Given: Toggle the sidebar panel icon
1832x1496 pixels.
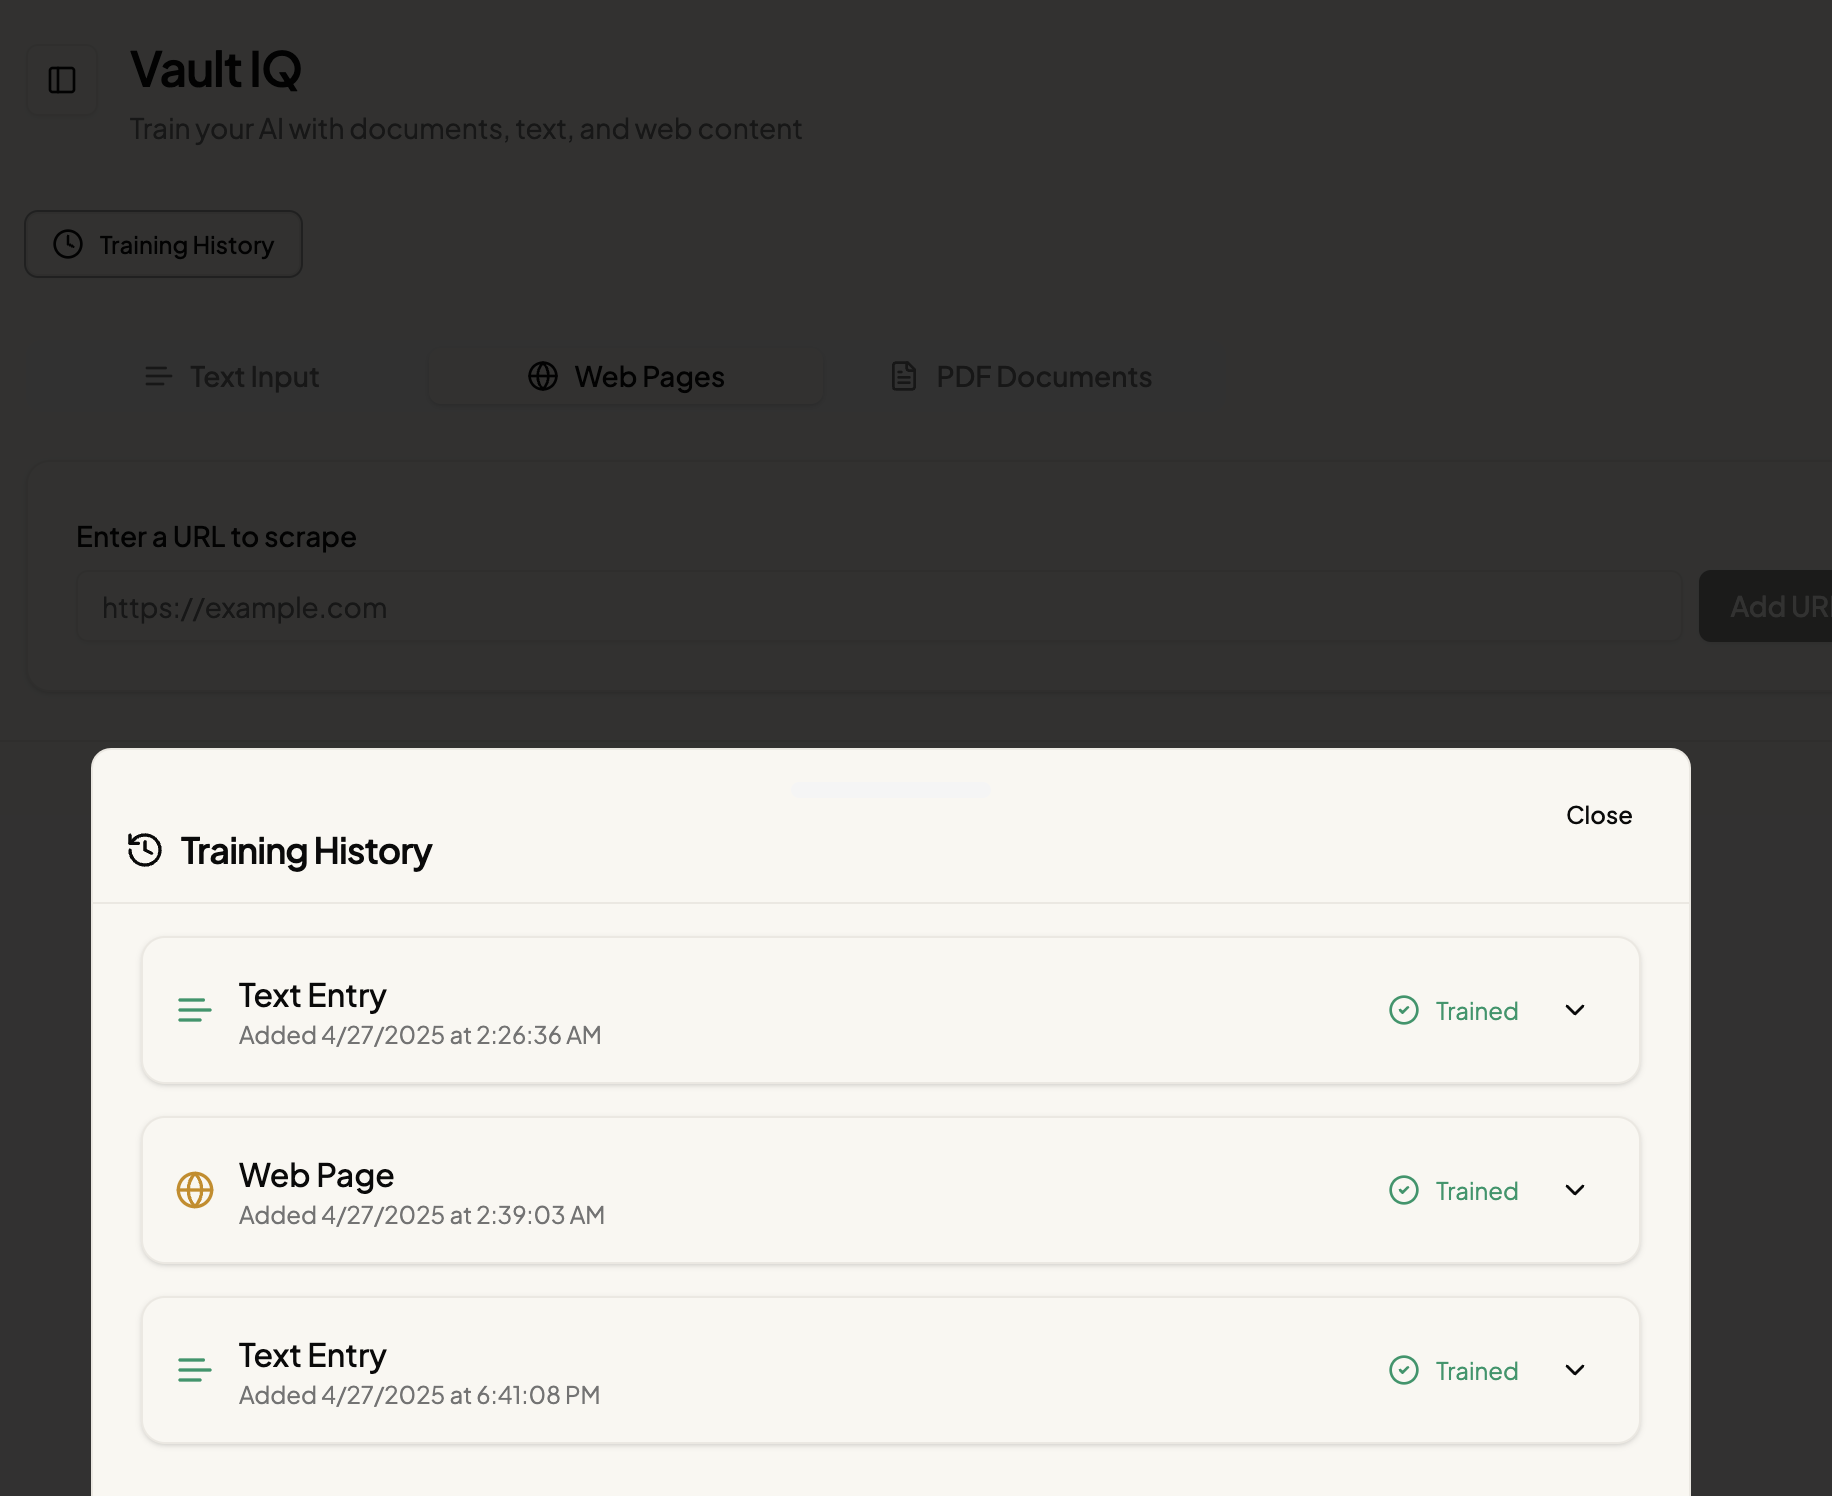Looking at the screenshot, I should (x=62, y=80).
